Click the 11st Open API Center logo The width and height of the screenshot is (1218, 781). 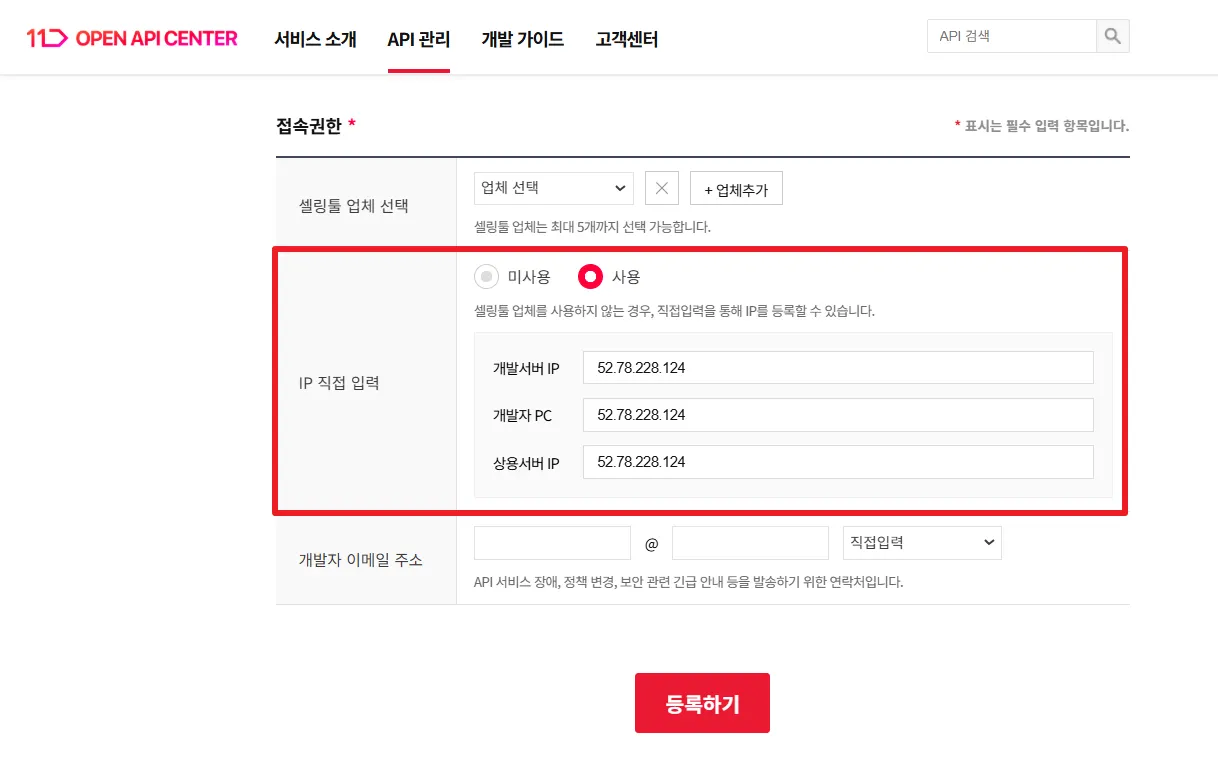(132, 38)
